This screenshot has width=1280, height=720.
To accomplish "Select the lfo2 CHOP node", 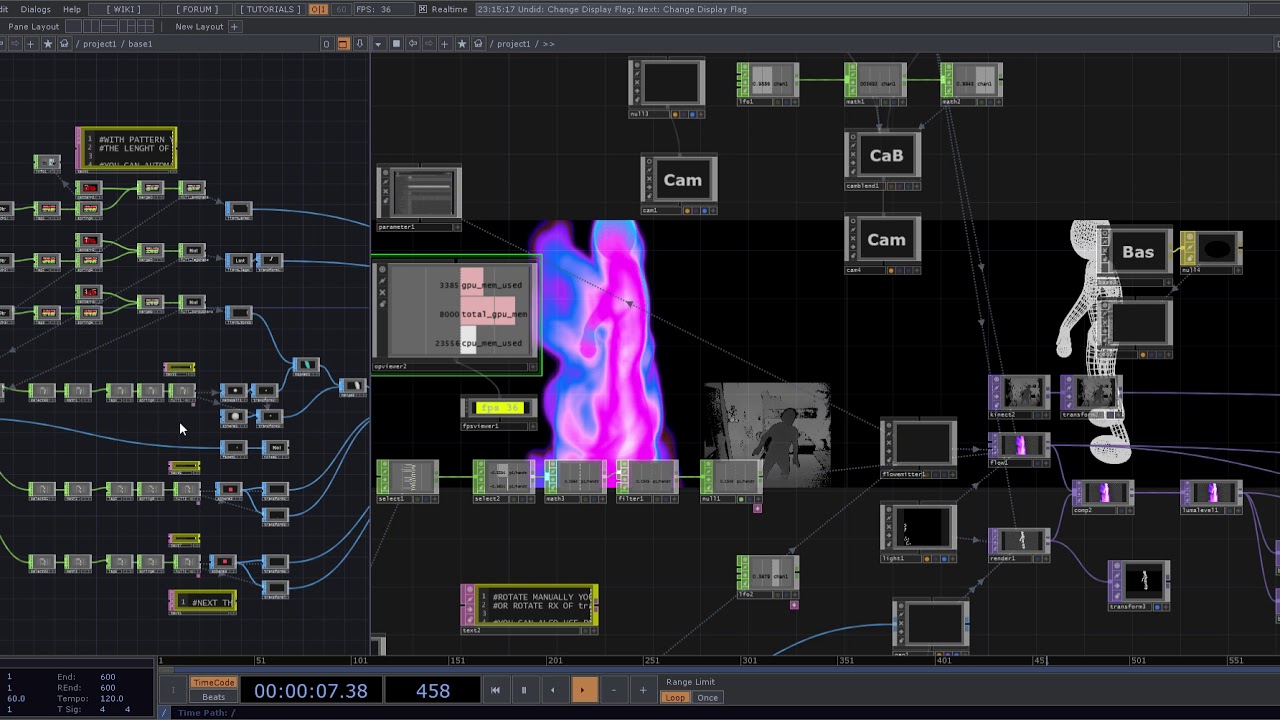I will click(767, 577).
